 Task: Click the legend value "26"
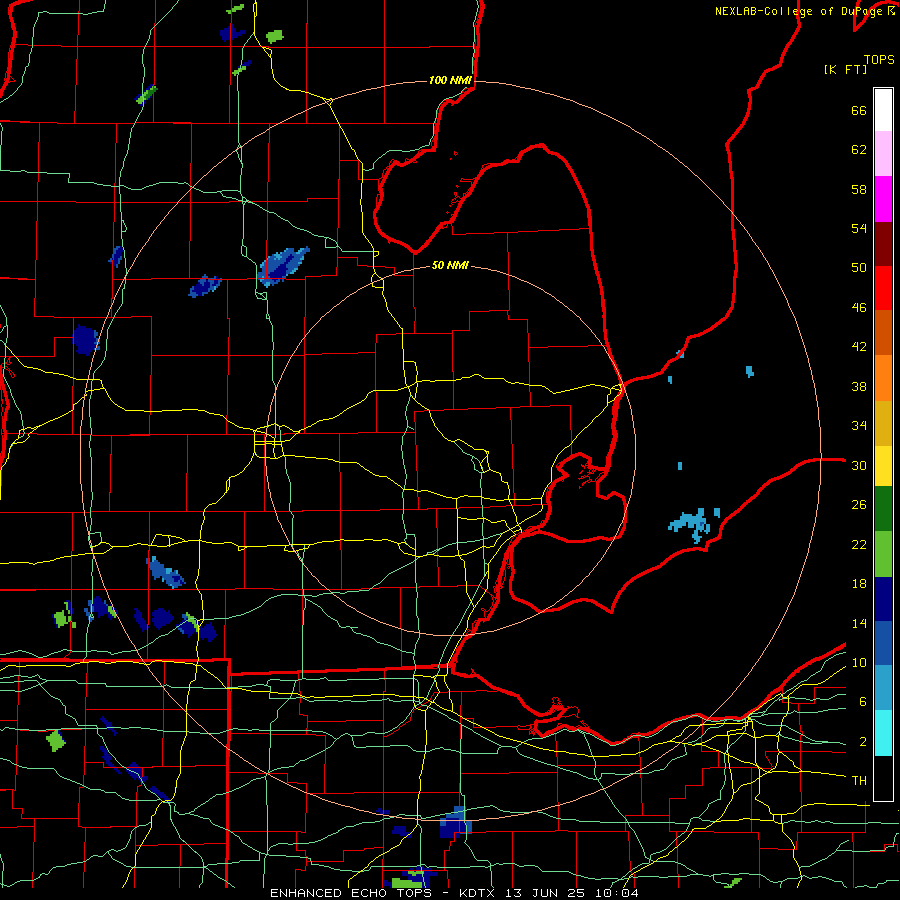tap(859, 505)
